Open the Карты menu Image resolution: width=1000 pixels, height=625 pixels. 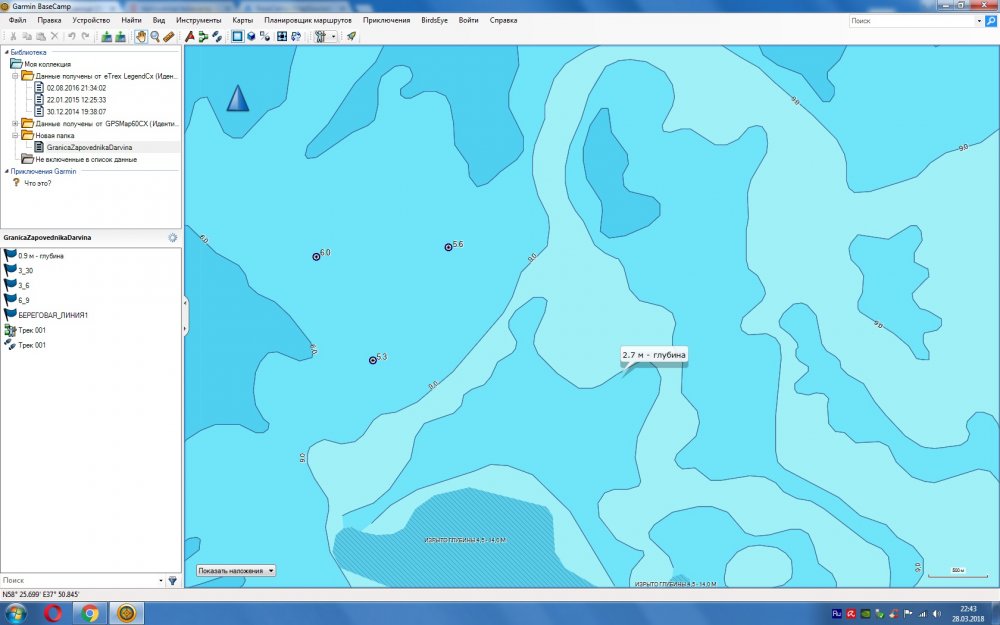coord(242,20)
